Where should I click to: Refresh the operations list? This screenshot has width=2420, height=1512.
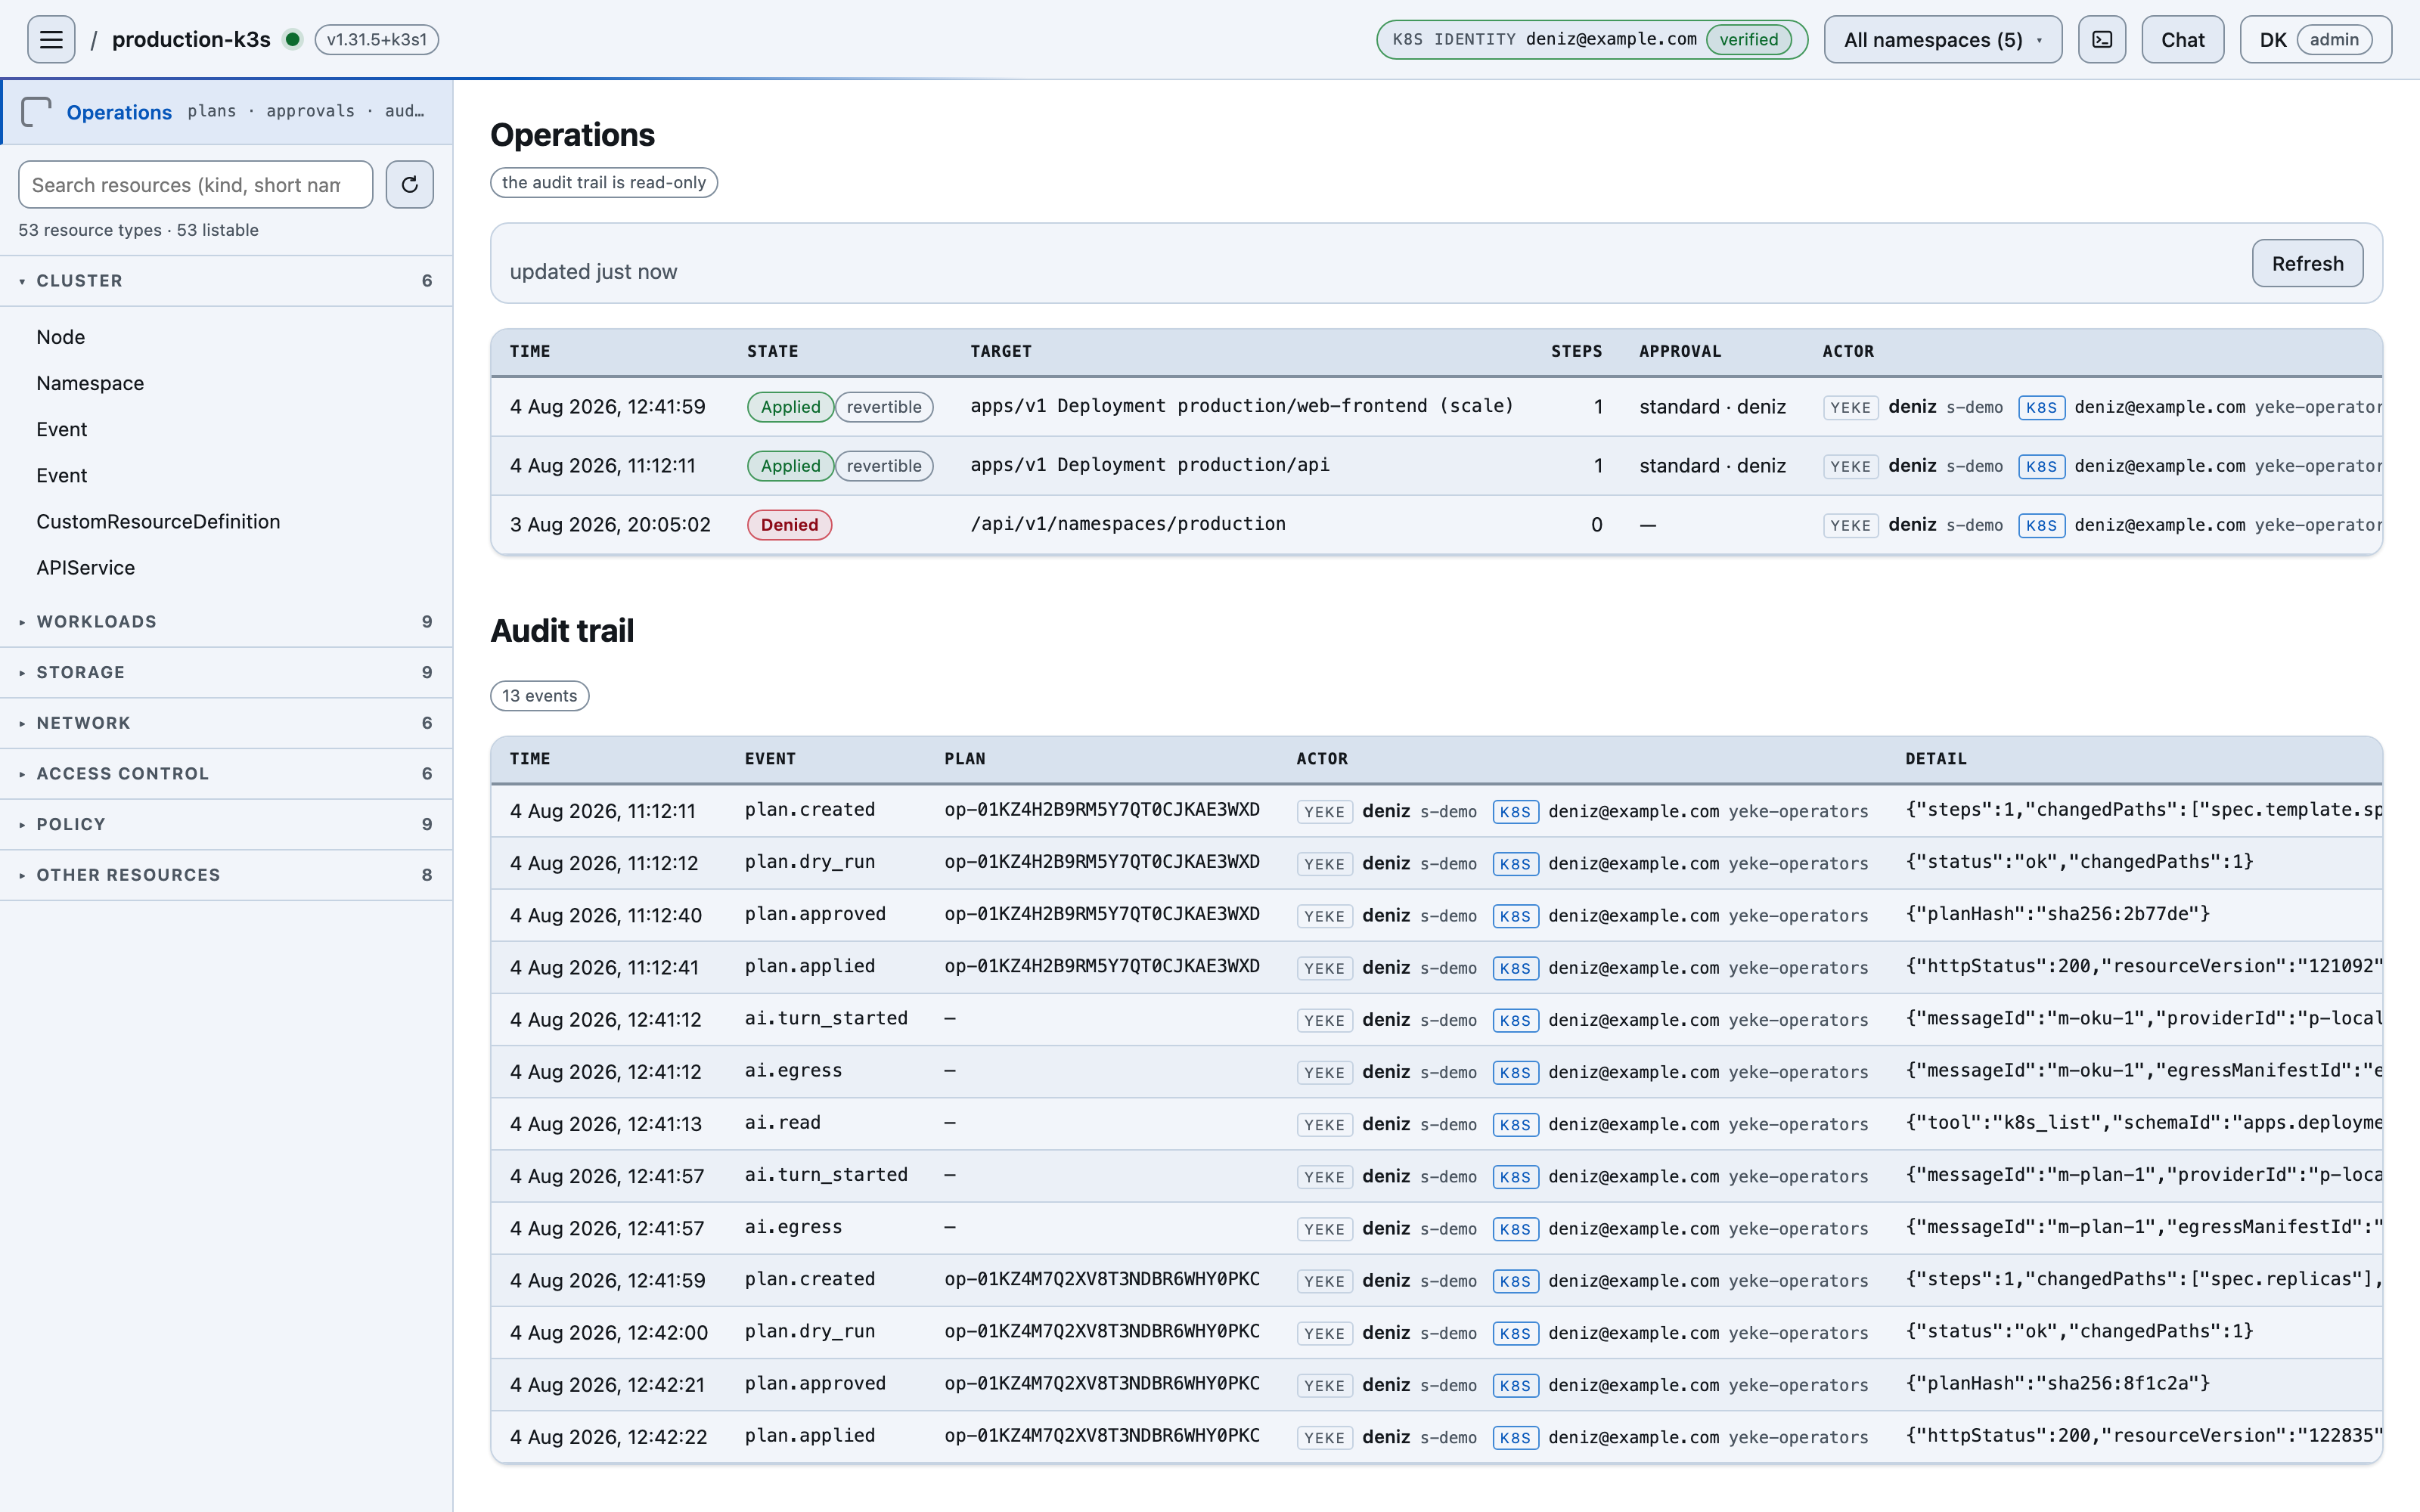(2307, 264)
